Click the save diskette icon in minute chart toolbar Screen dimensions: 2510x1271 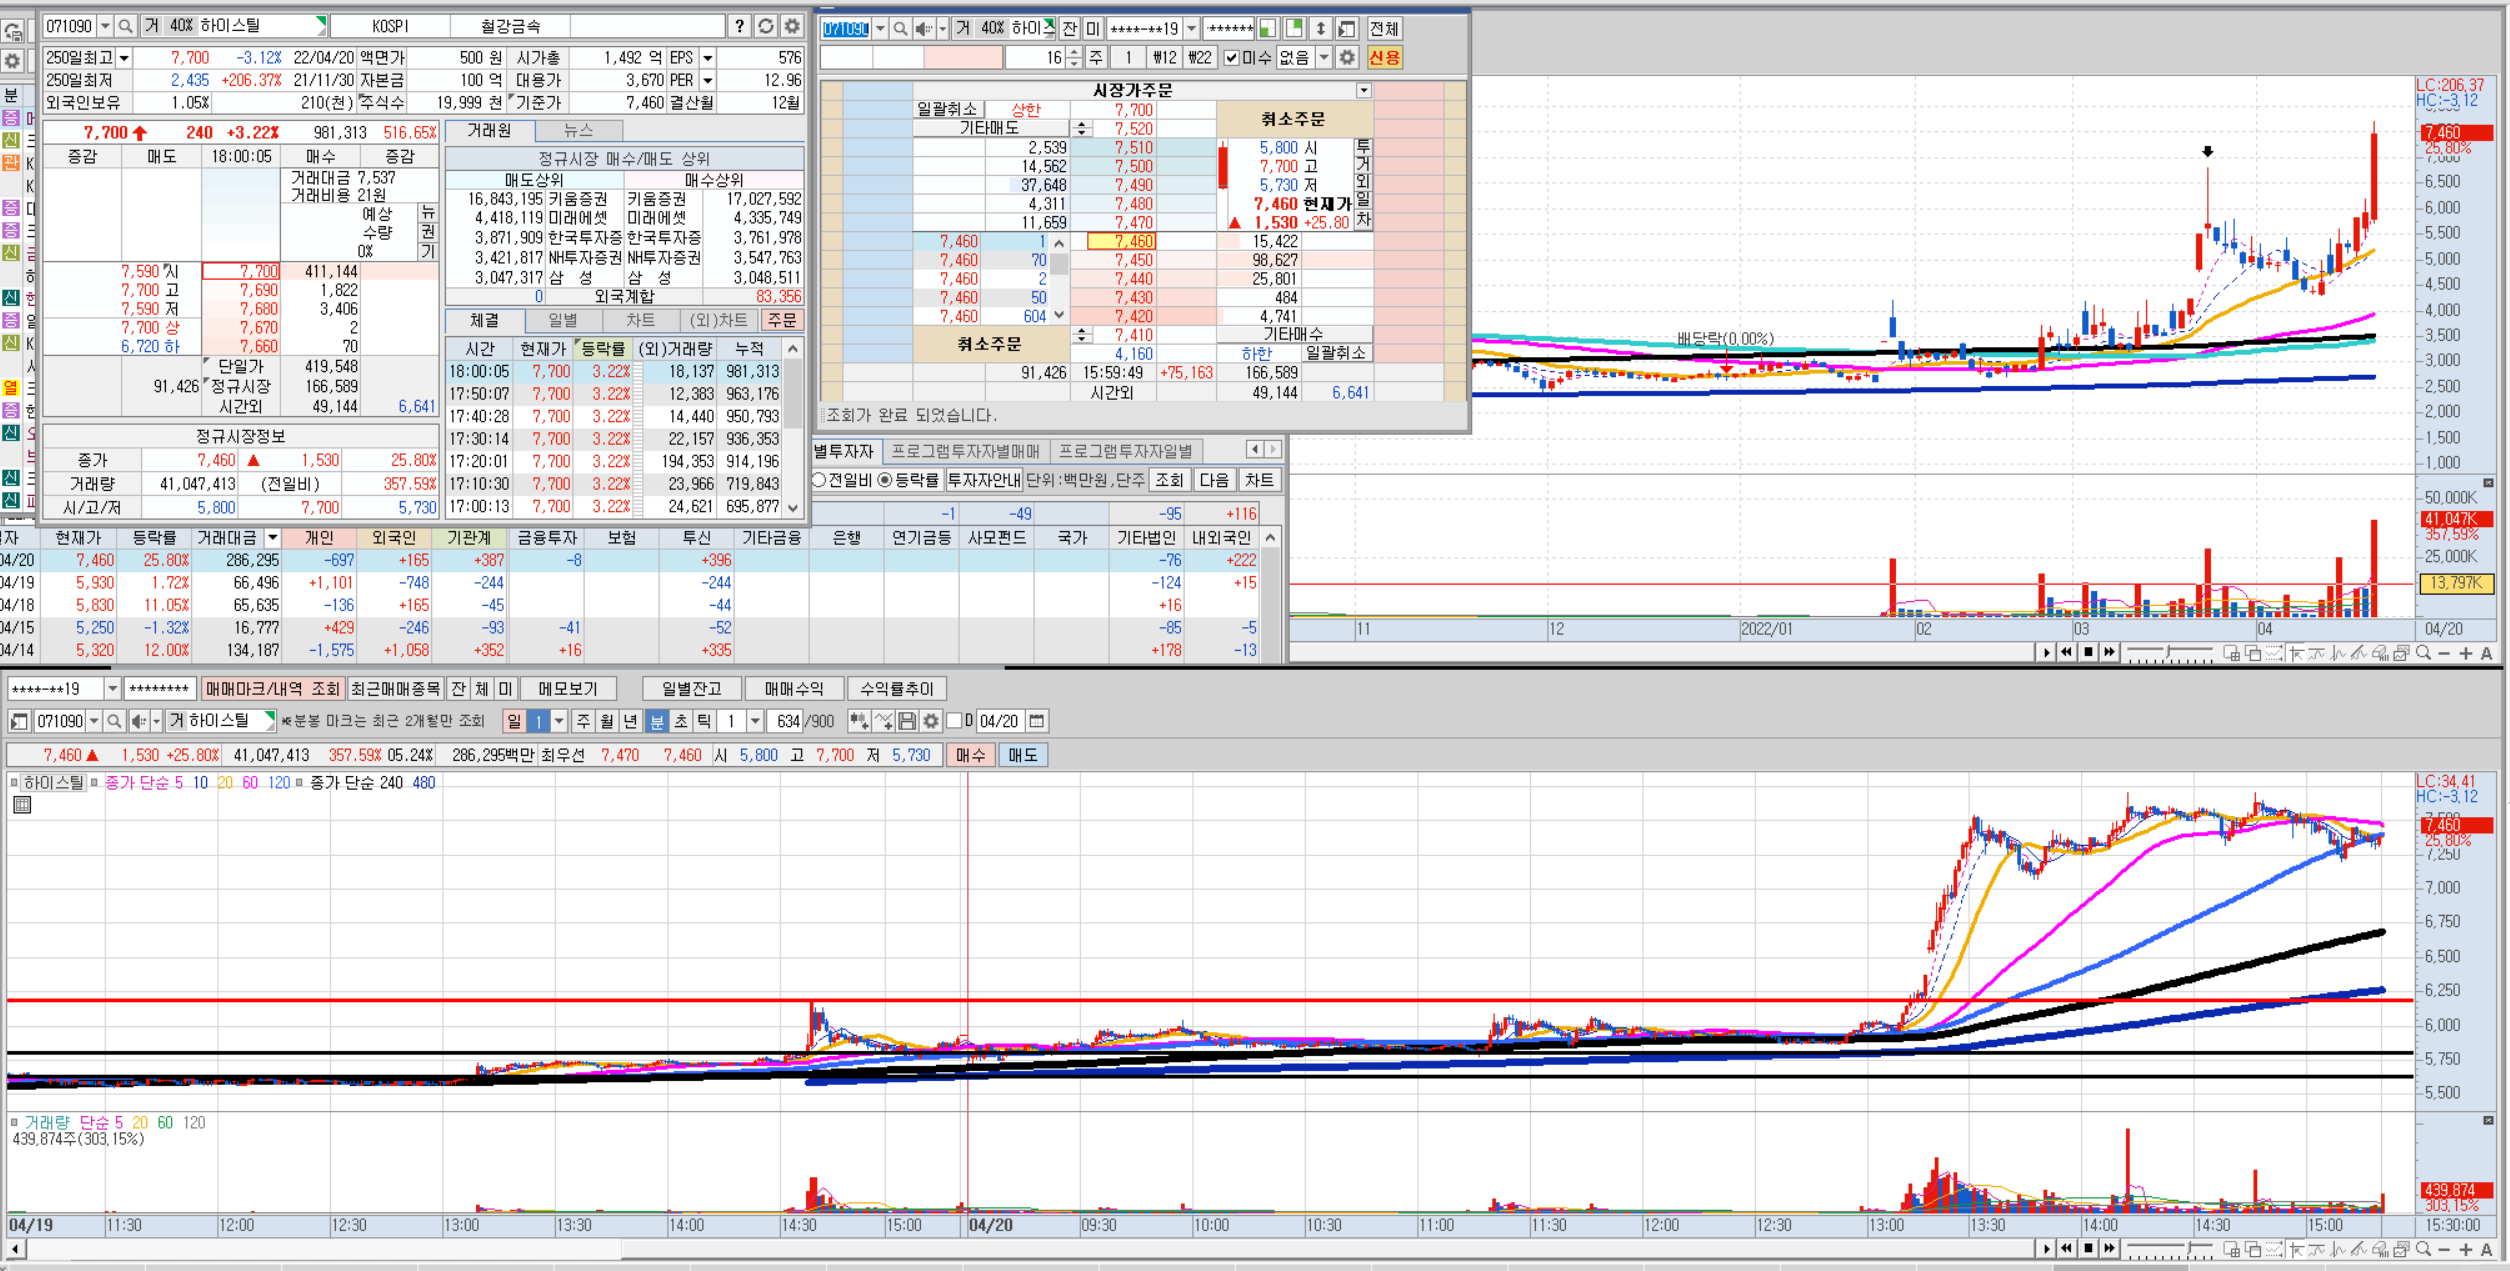[907, 721]
